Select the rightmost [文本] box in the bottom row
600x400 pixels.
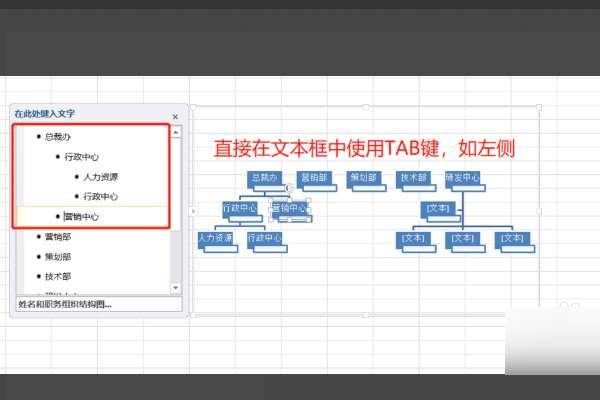point(512,238)
